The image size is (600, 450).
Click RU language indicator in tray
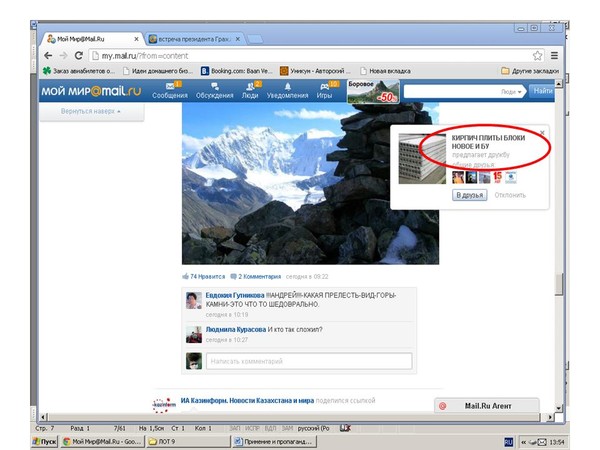(508, 442)
